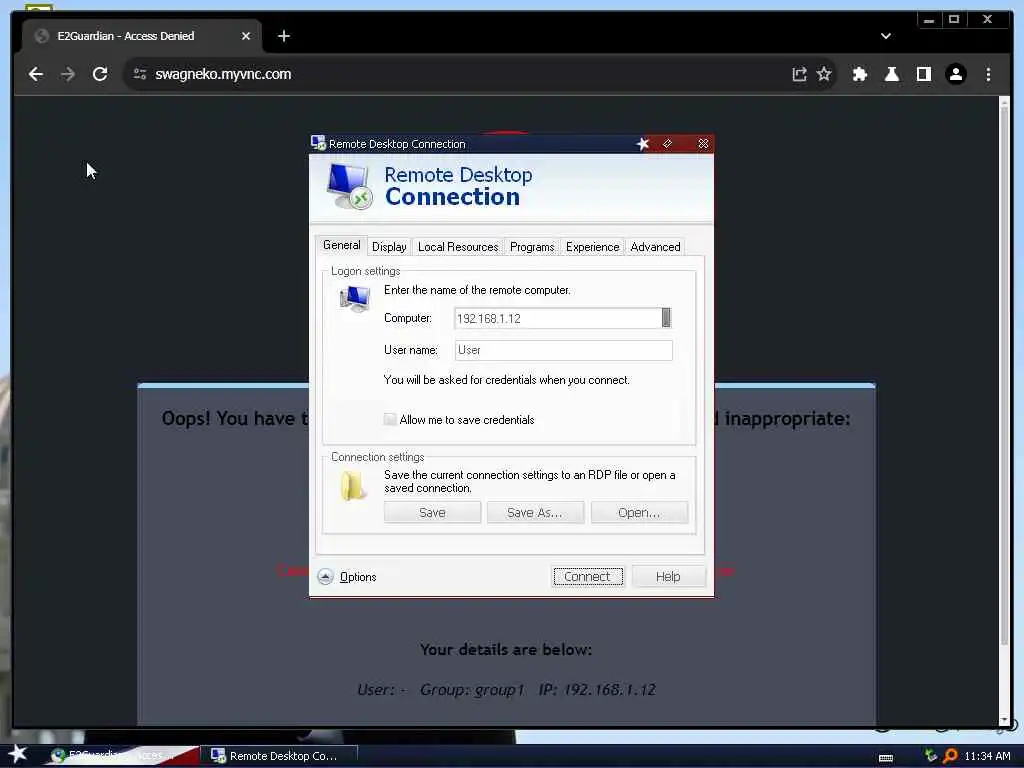Bookmark this page with the star icon
Screen dimensions: 1024x768
tap(824, 74)
